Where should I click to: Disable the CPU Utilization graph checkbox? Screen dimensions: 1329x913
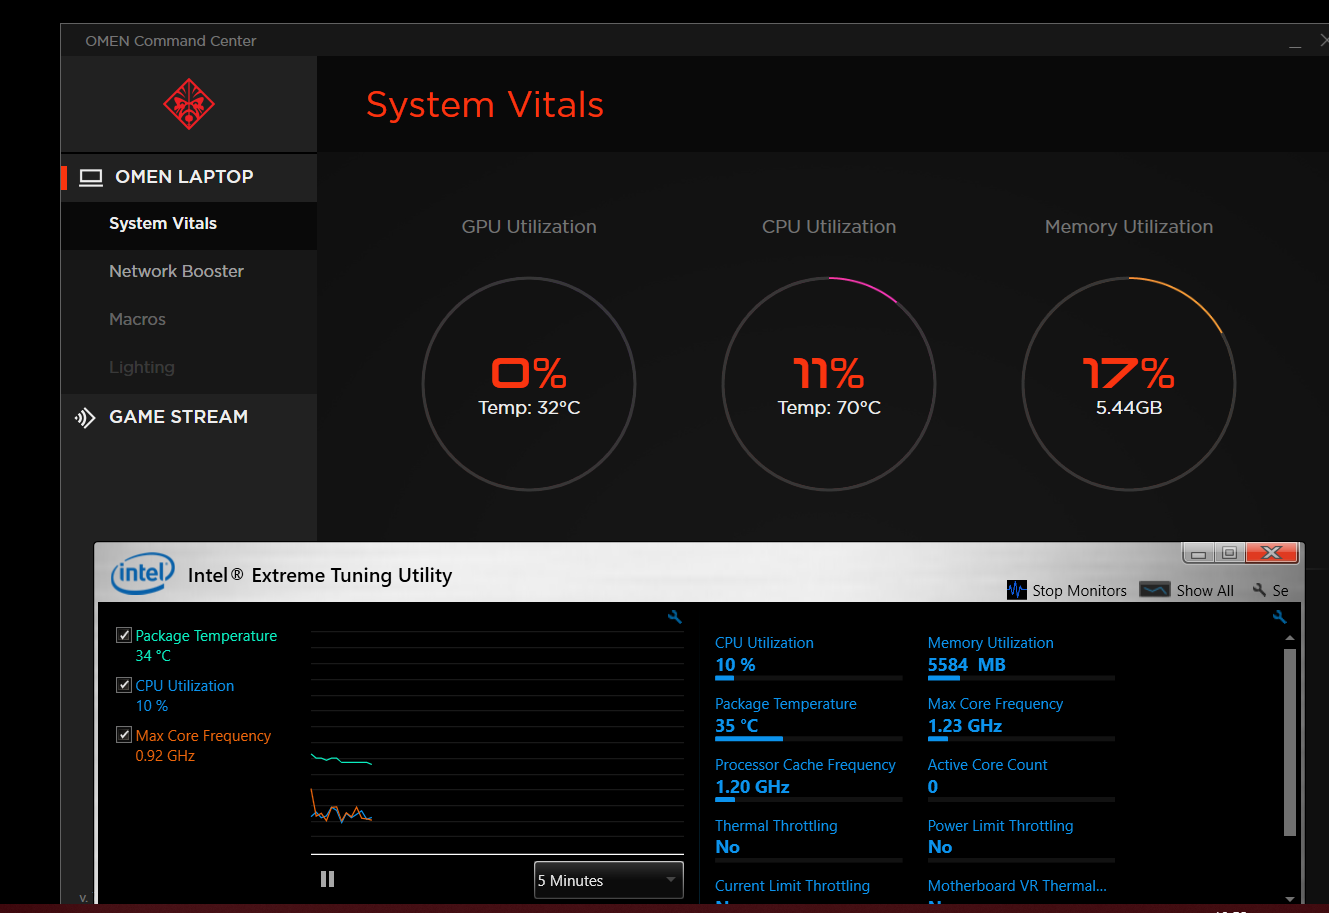click(x=123, y=684)
